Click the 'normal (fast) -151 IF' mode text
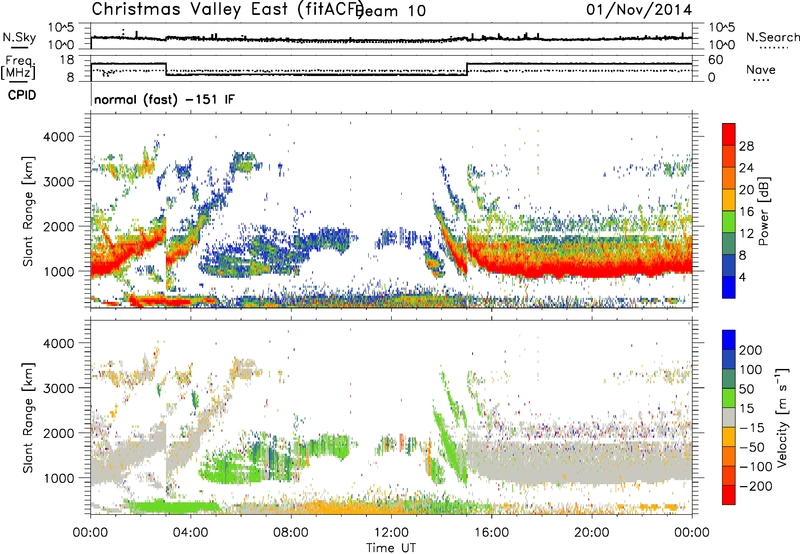 (x=164, y=99)
